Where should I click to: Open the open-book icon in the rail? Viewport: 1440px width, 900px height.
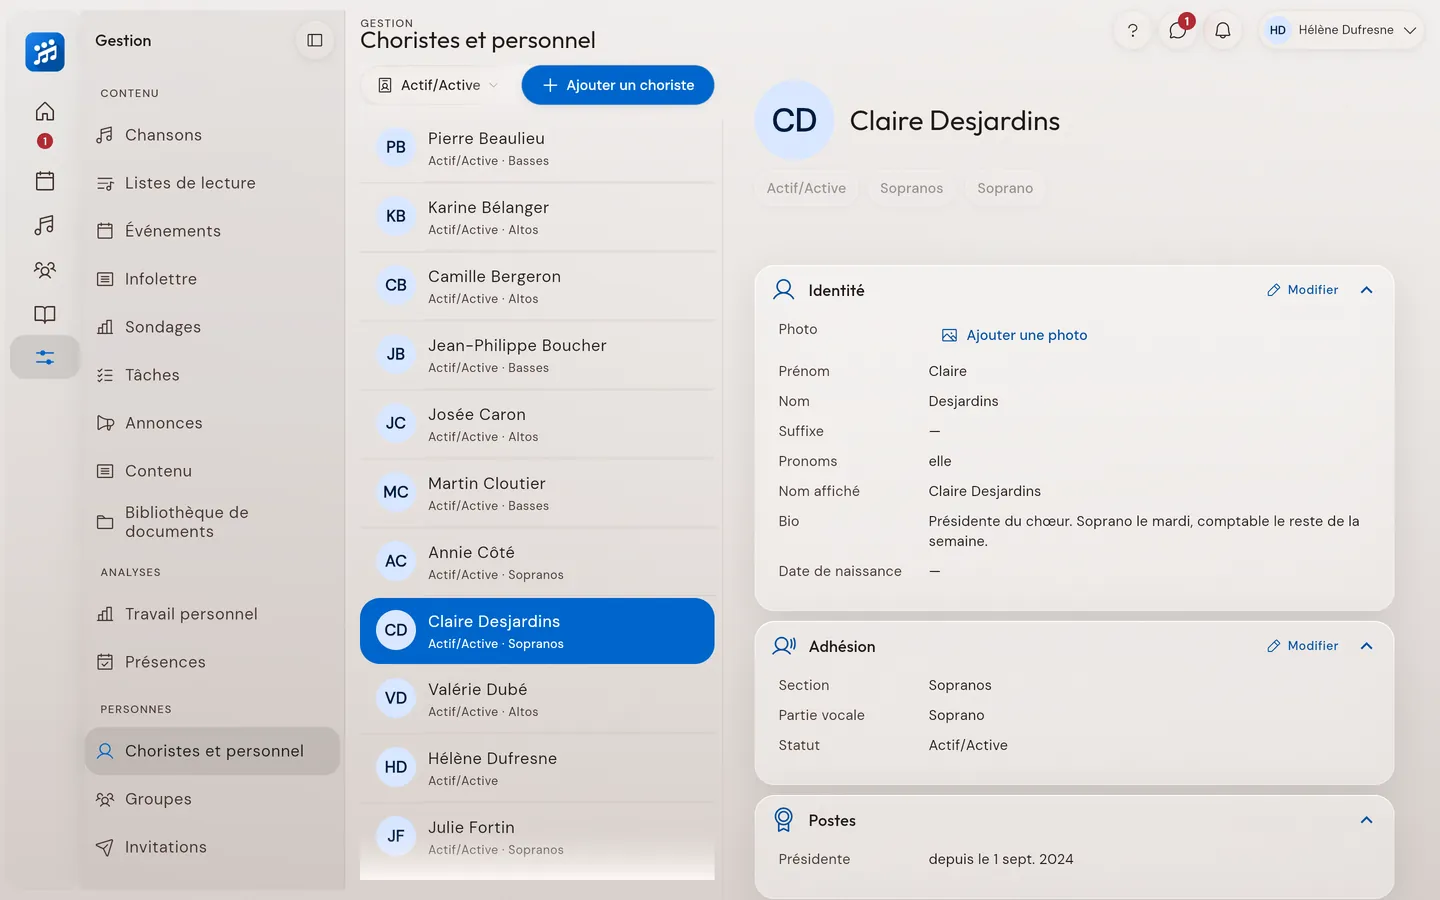click(45, 314)
